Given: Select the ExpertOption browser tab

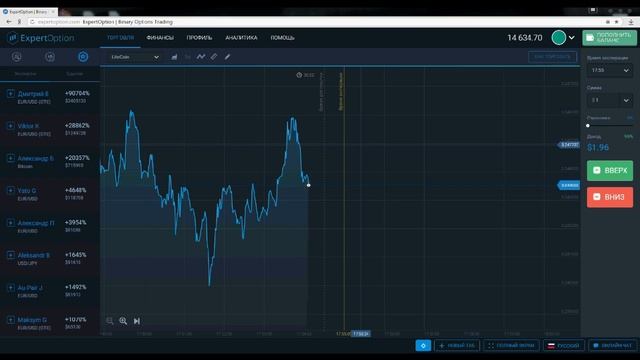Looking at the screenshot, I should (29, 12).
